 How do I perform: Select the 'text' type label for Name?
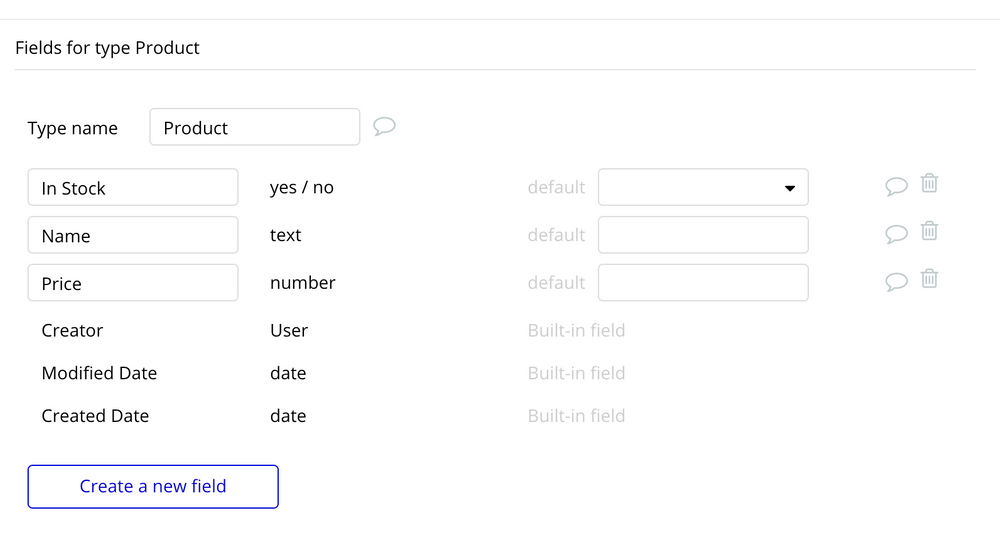coord(285,235)
